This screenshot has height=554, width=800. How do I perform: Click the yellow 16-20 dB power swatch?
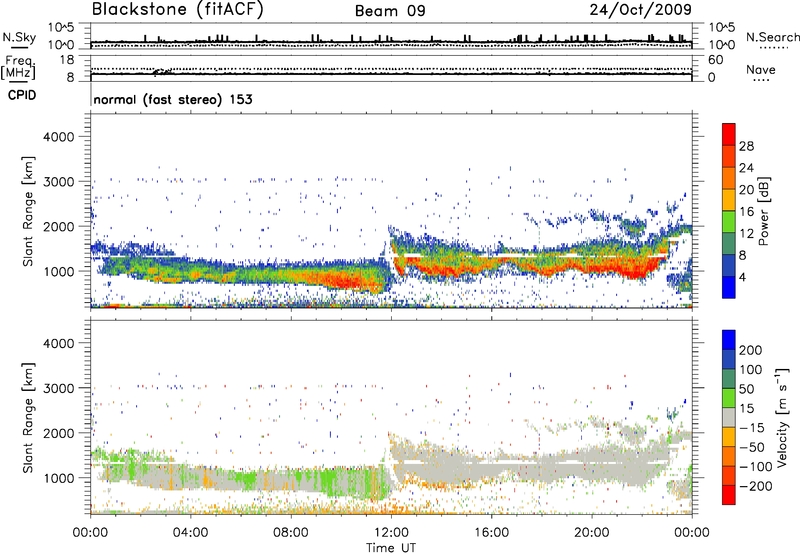(729, 200)
